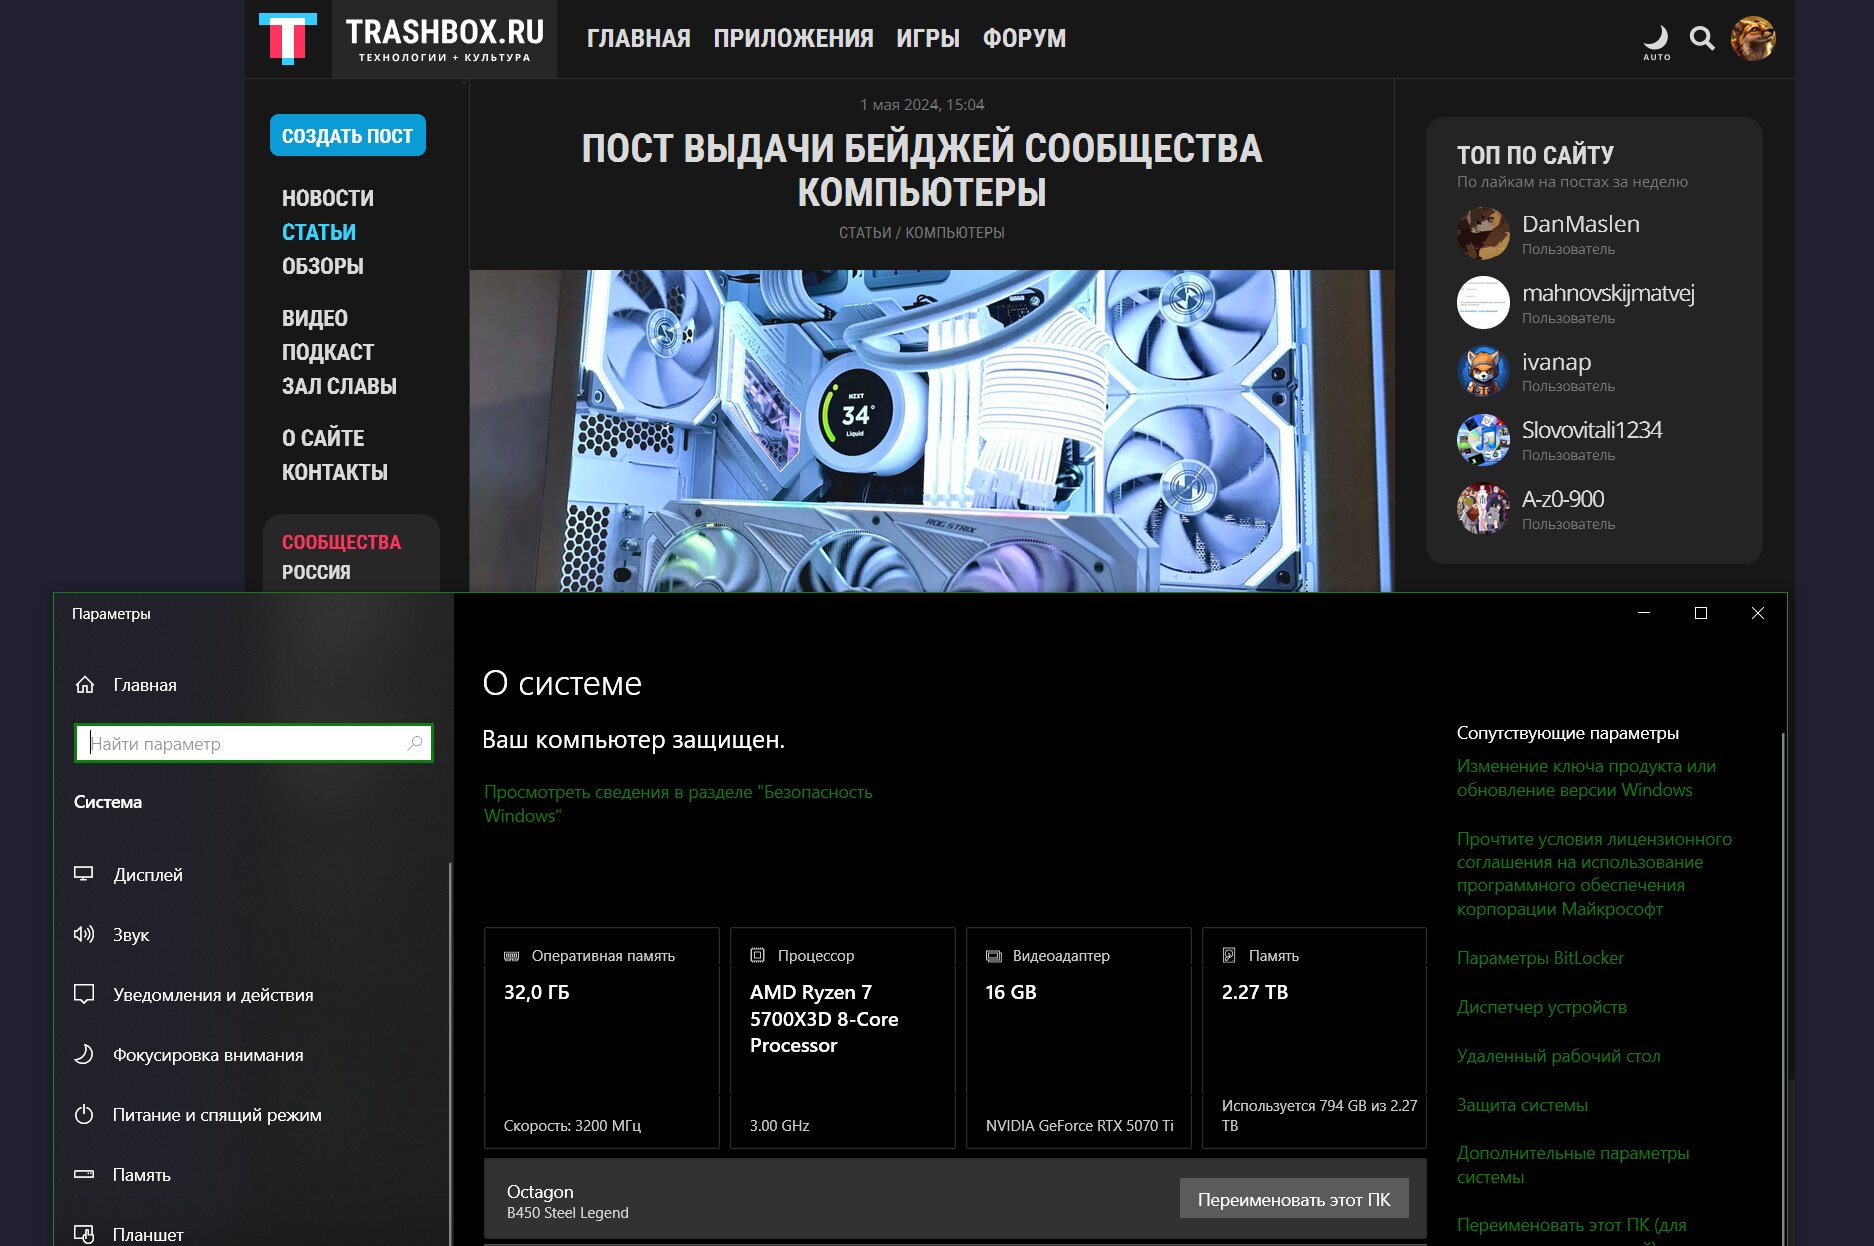Image resolution: width=1874 pixels, height=1246 pixels.
Task: Open Параметры BitLocker link
Action: tap(1540, 957)
